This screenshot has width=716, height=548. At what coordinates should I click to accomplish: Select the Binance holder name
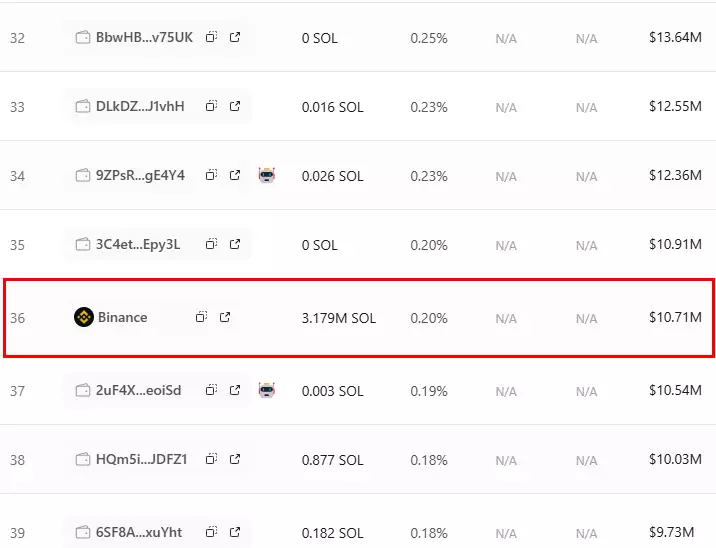pyautogui.click(x=122, y=317)
